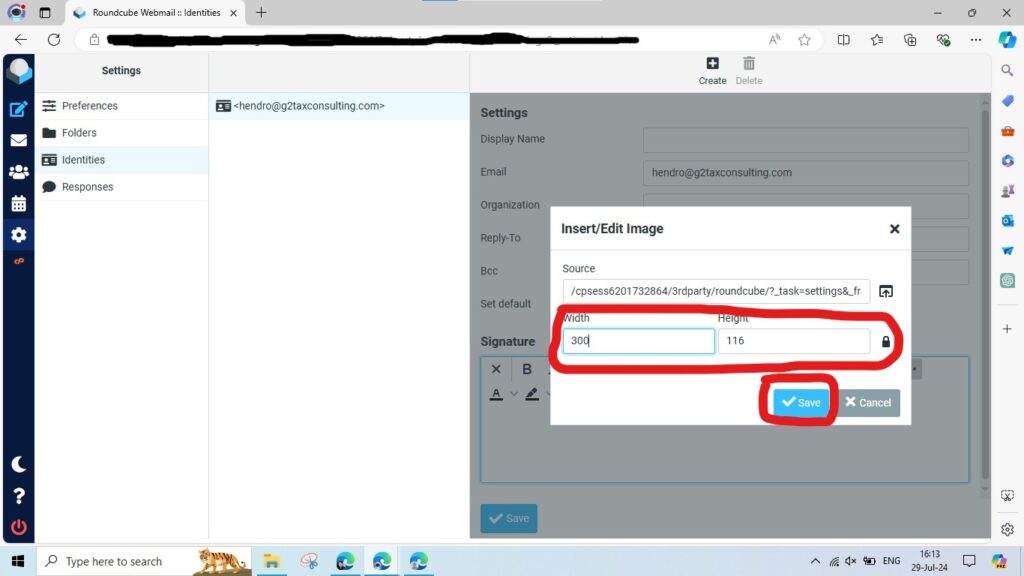Viewport: 1024px width, 576px height.
Task: Select the hendro@g2taxconsulting.com identity
Action: coord(308,106)
